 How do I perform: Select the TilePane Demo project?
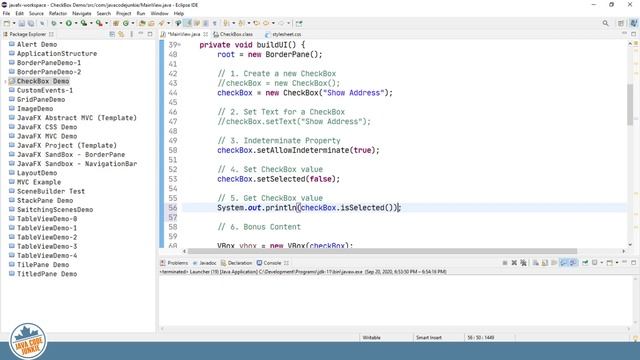click(x=43, y=265)
